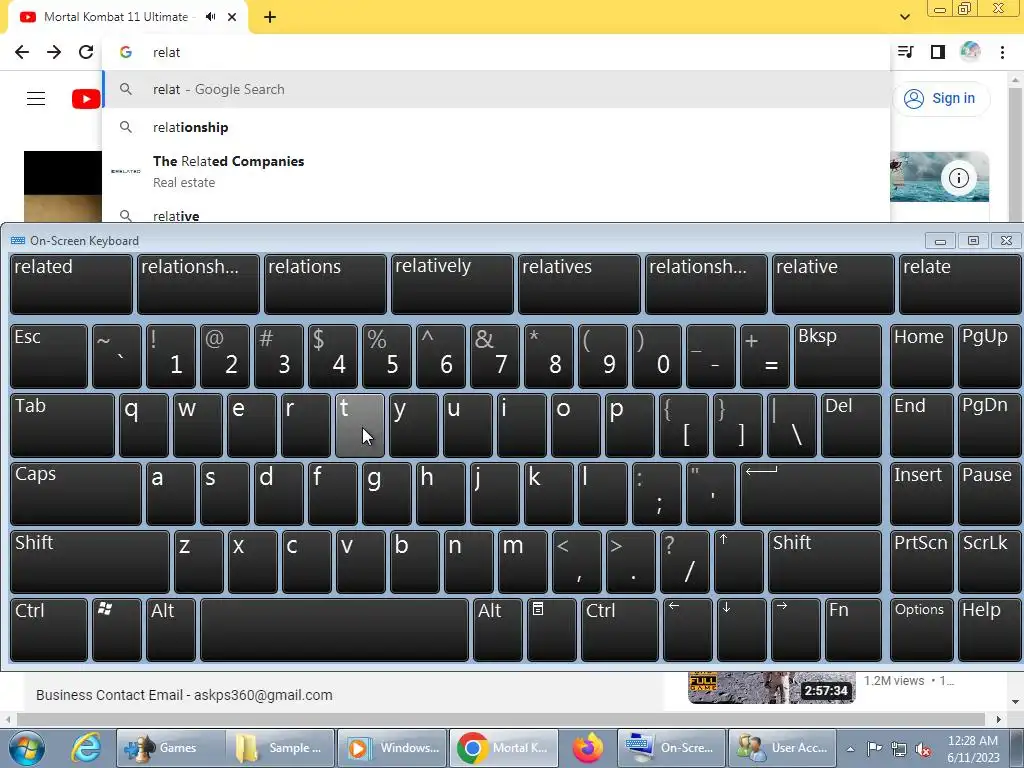Click the Enter key arrow
1024x768 pixels.
(x=810, y=494)
